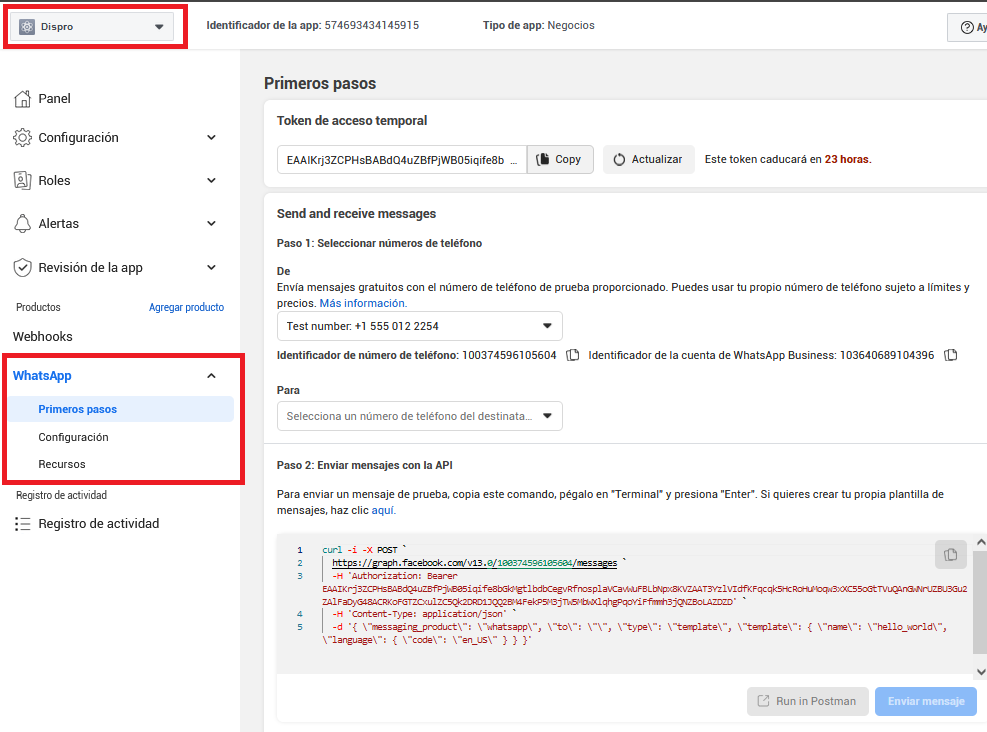Screen dimensions: 987x732
Task: Click the temporary access token field
Action: click(x=402, y=160)
